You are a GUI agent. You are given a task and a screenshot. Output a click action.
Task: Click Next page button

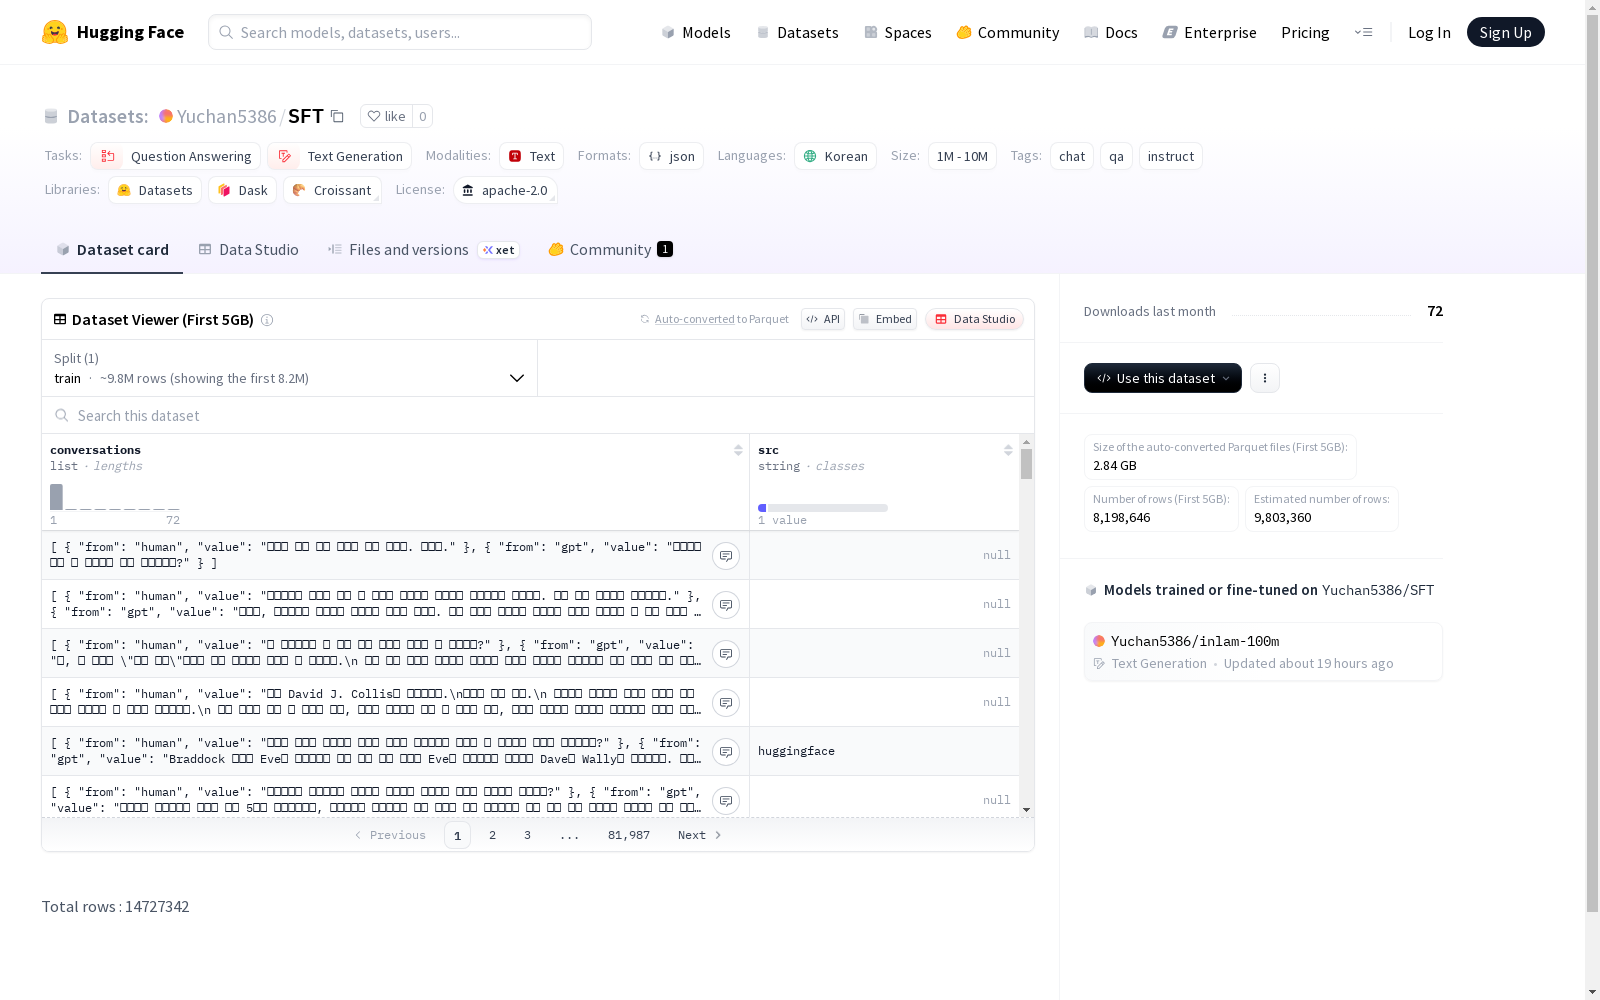pos(699,835)
